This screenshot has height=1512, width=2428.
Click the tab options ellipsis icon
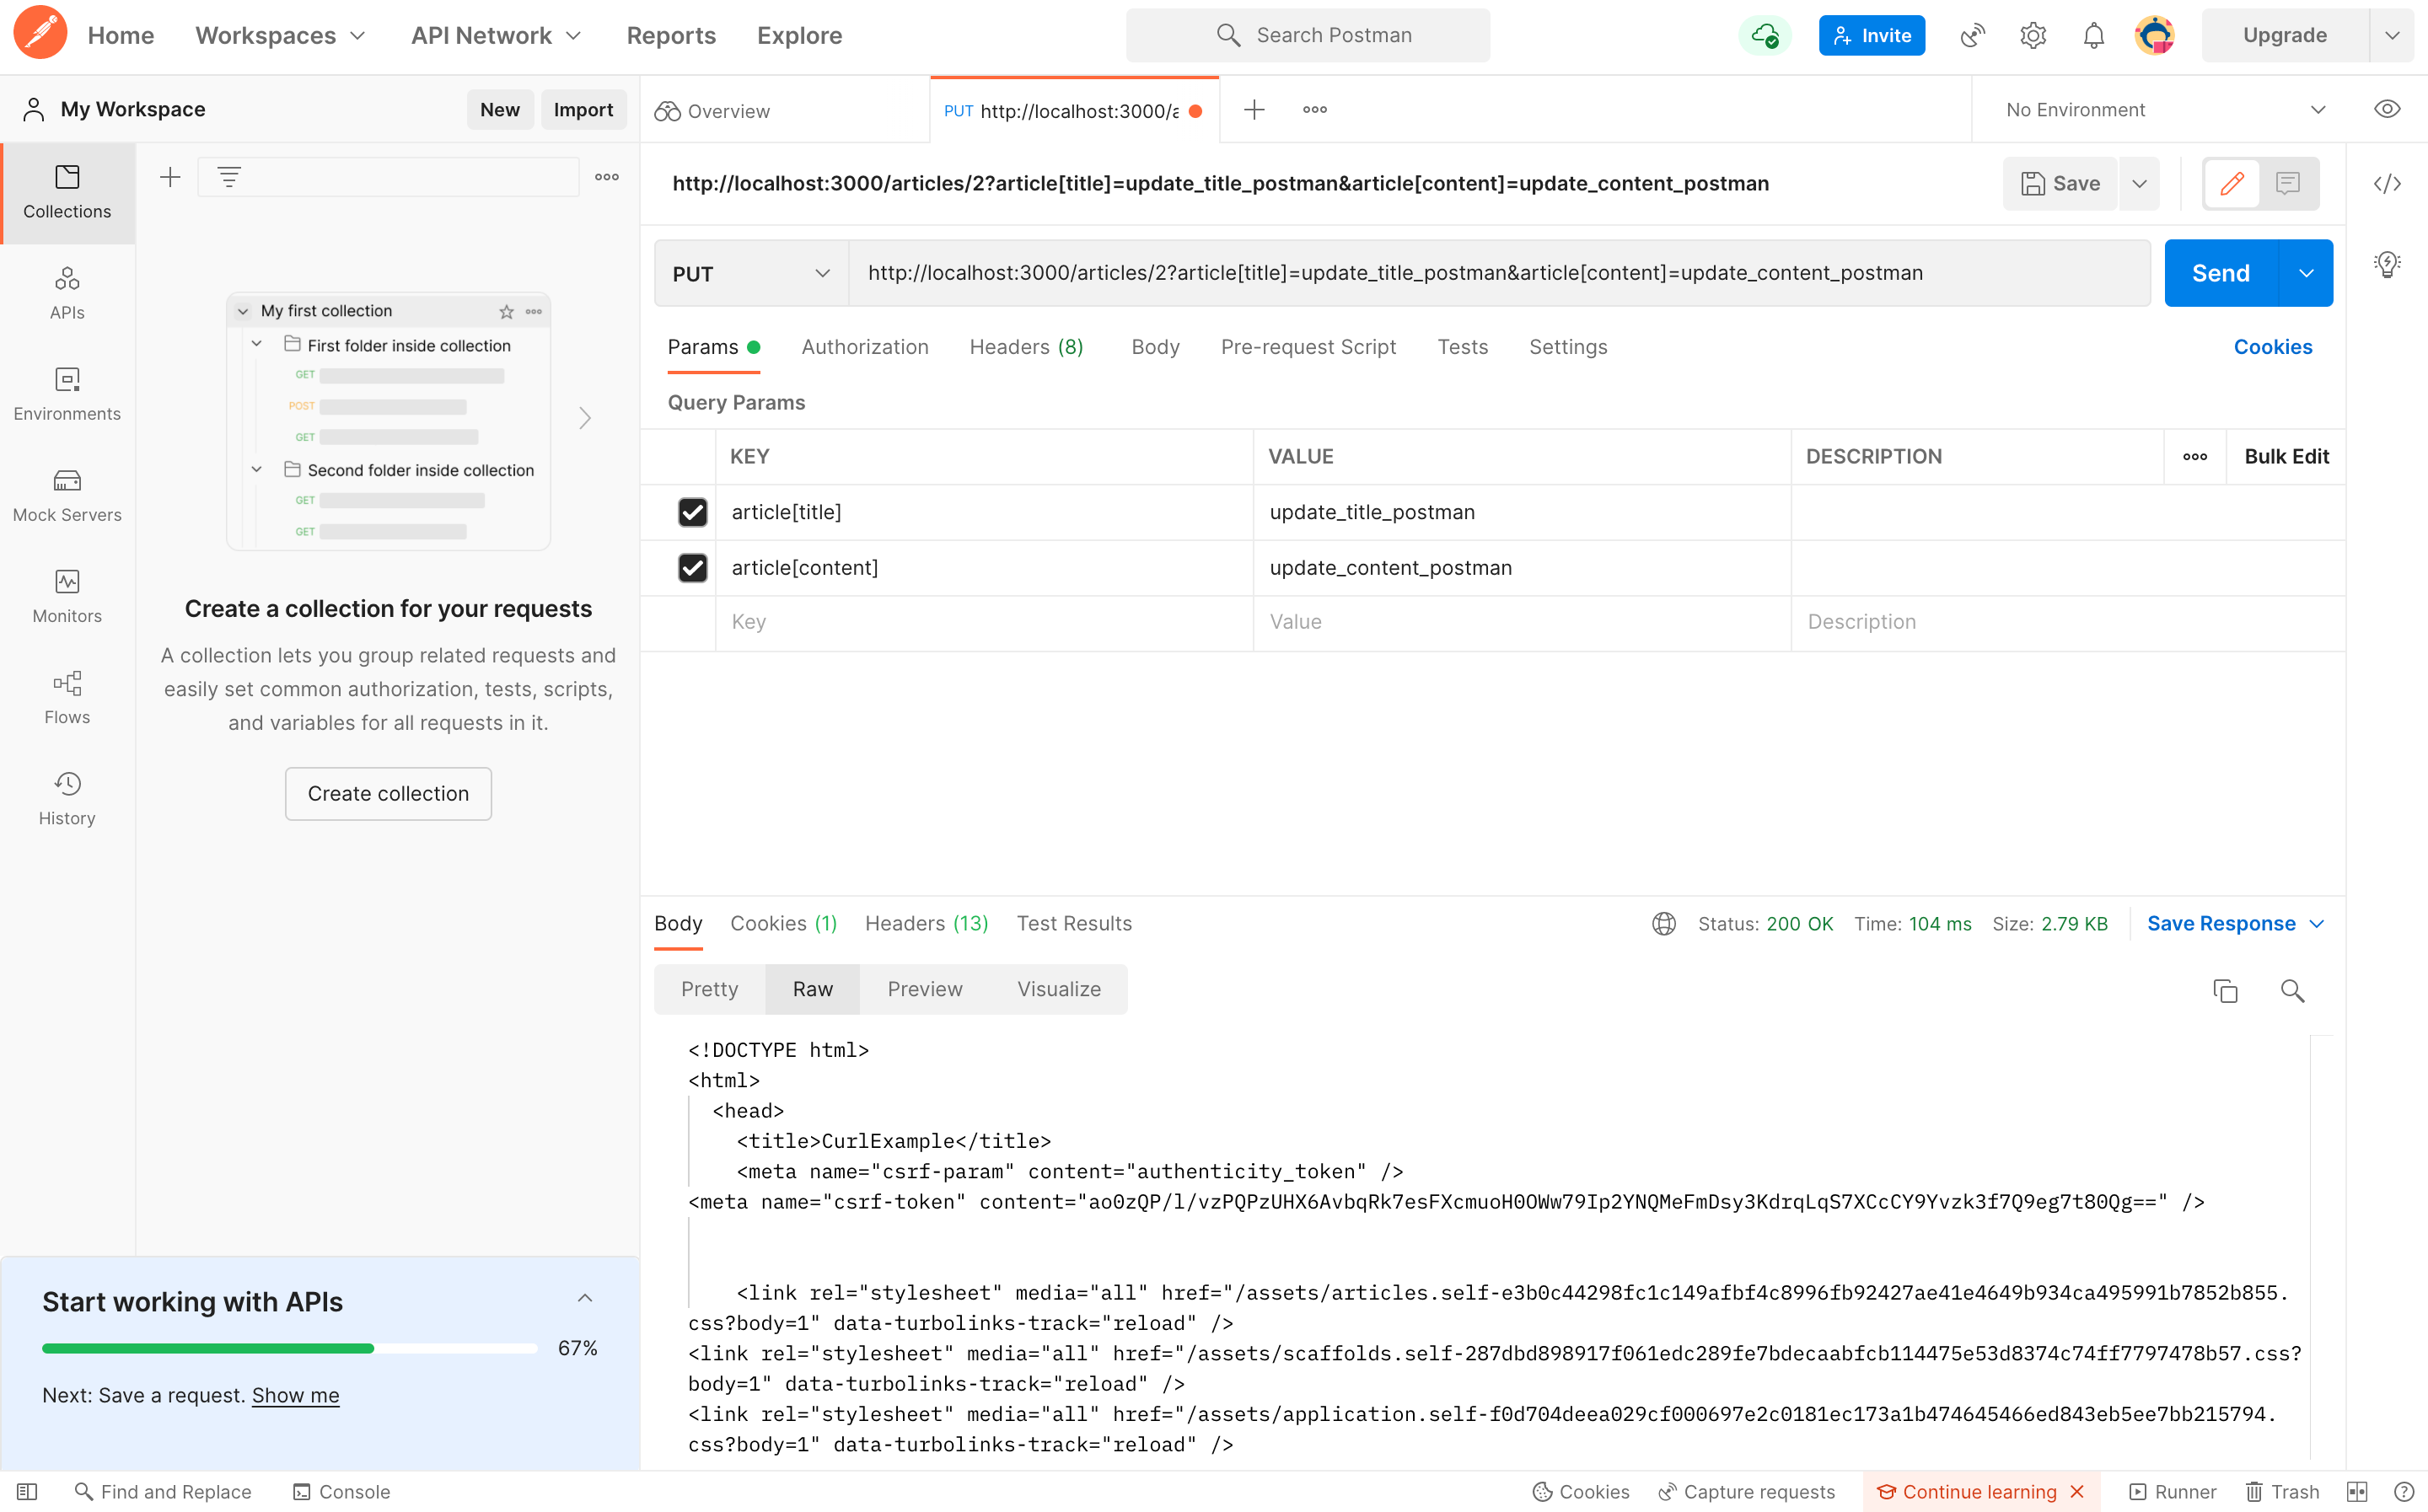click(x=1315, y=109)
